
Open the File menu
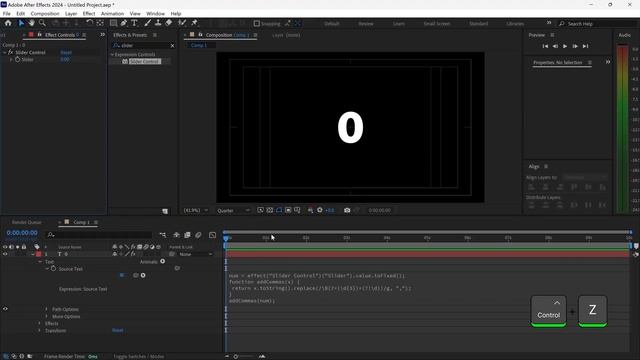point(7,13)
